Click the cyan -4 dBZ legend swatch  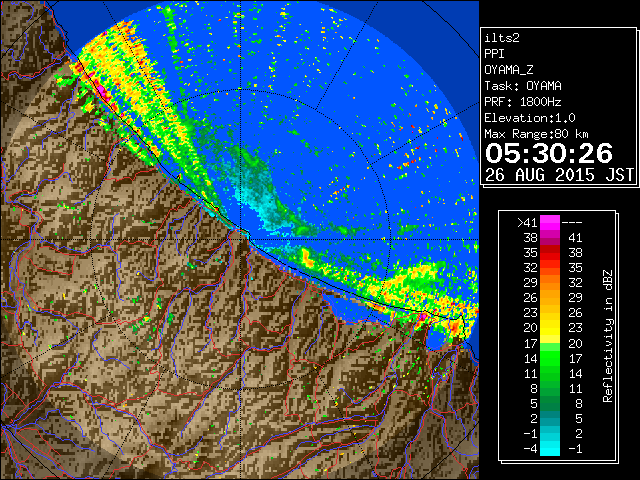pos(550,449)
